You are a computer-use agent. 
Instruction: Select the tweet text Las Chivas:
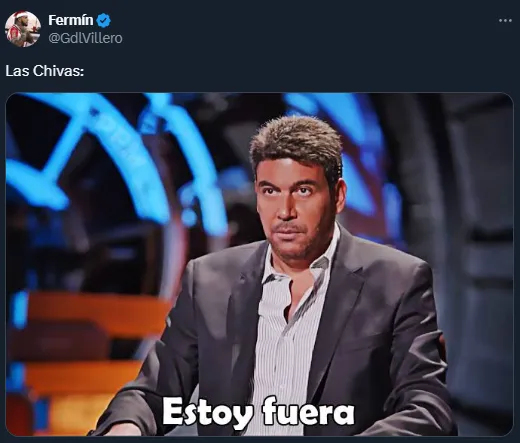(x=45, y=71)
